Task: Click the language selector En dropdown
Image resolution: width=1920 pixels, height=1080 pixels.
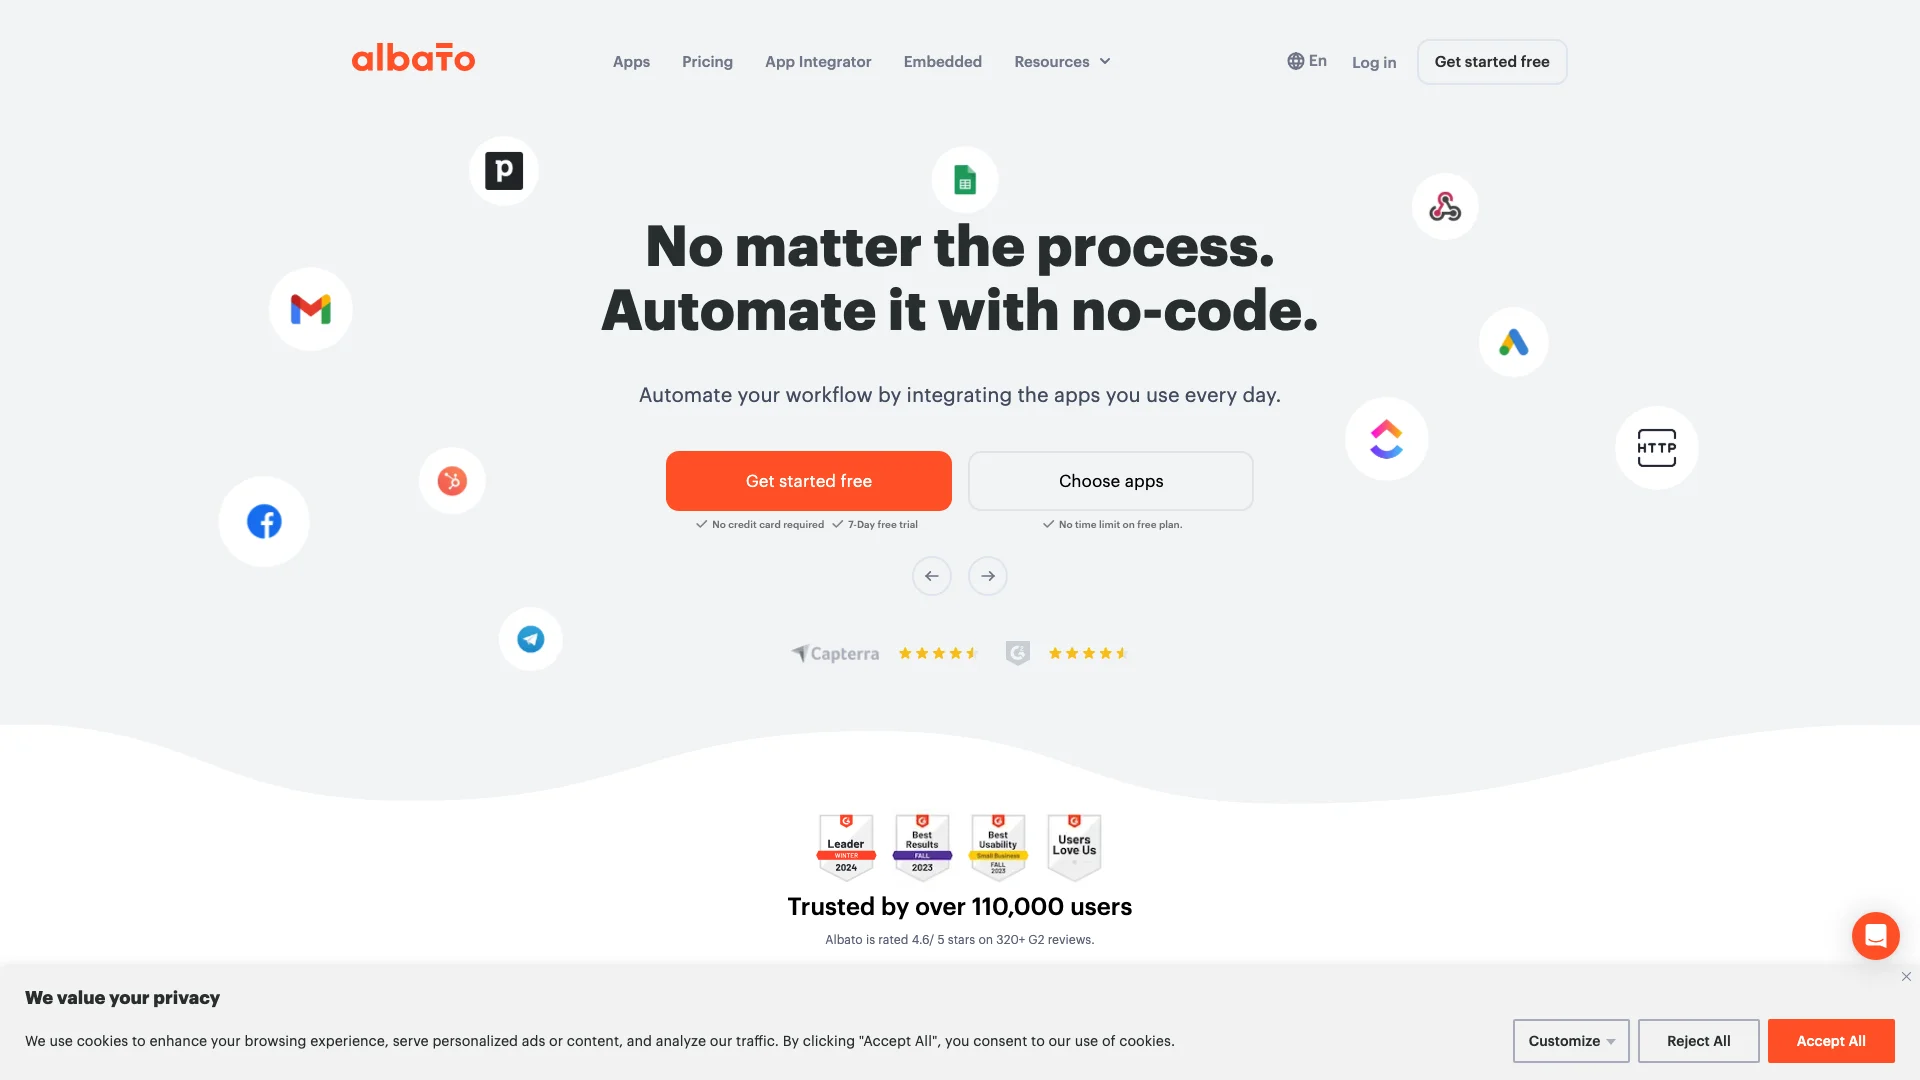Action: point(1307,61)
